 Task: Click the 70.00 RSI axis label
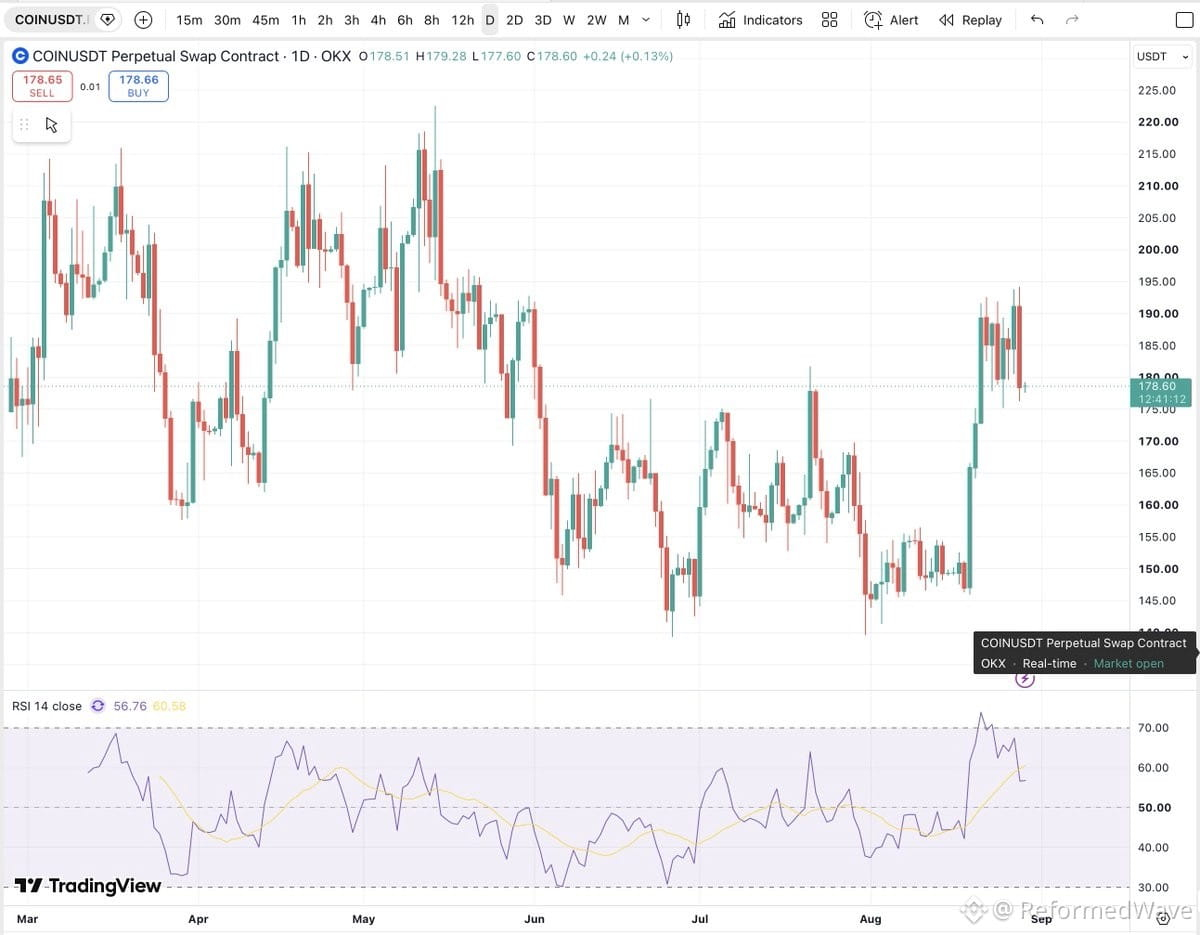[1153, 728]
